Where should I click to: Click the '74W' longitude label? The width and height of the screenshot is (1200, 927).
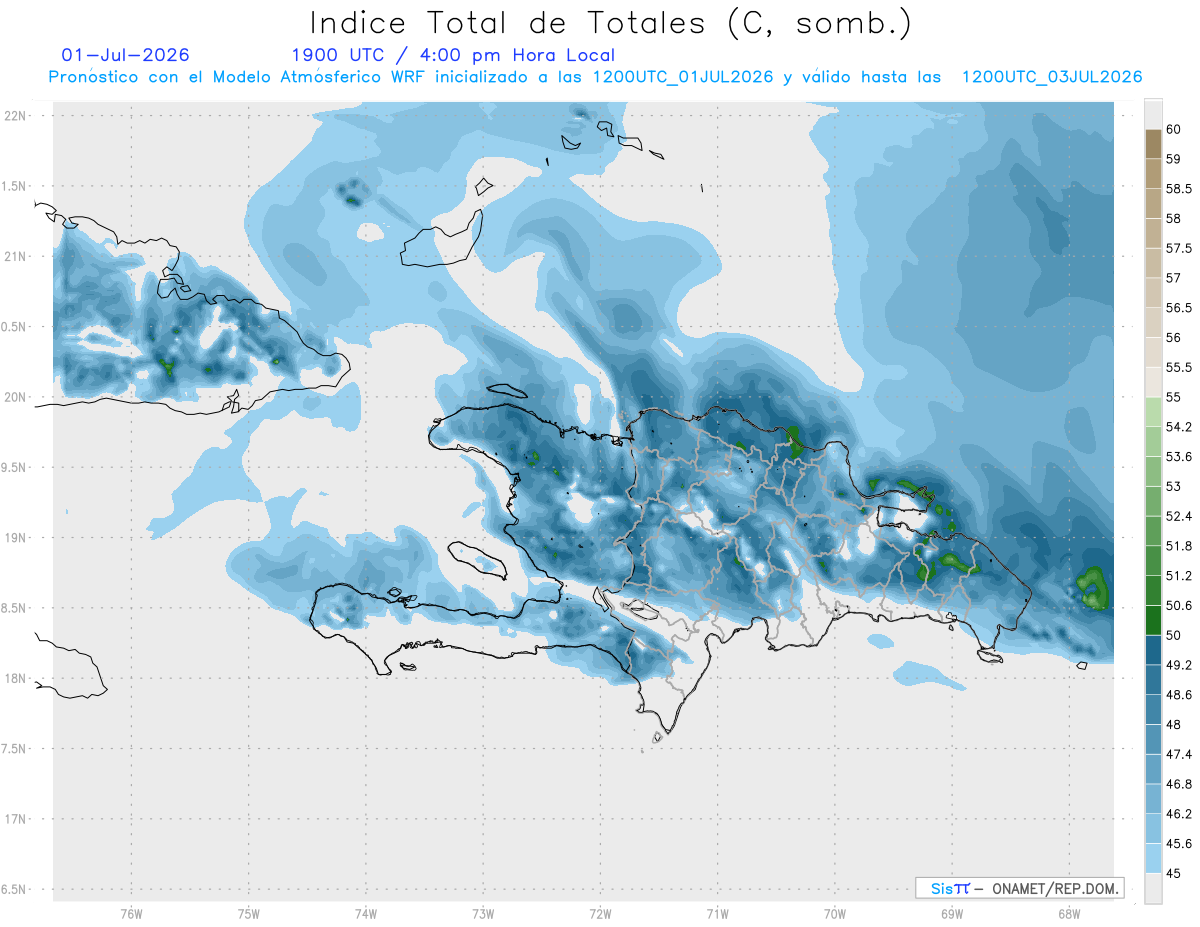pyautogui.click(x=366, y=914)
